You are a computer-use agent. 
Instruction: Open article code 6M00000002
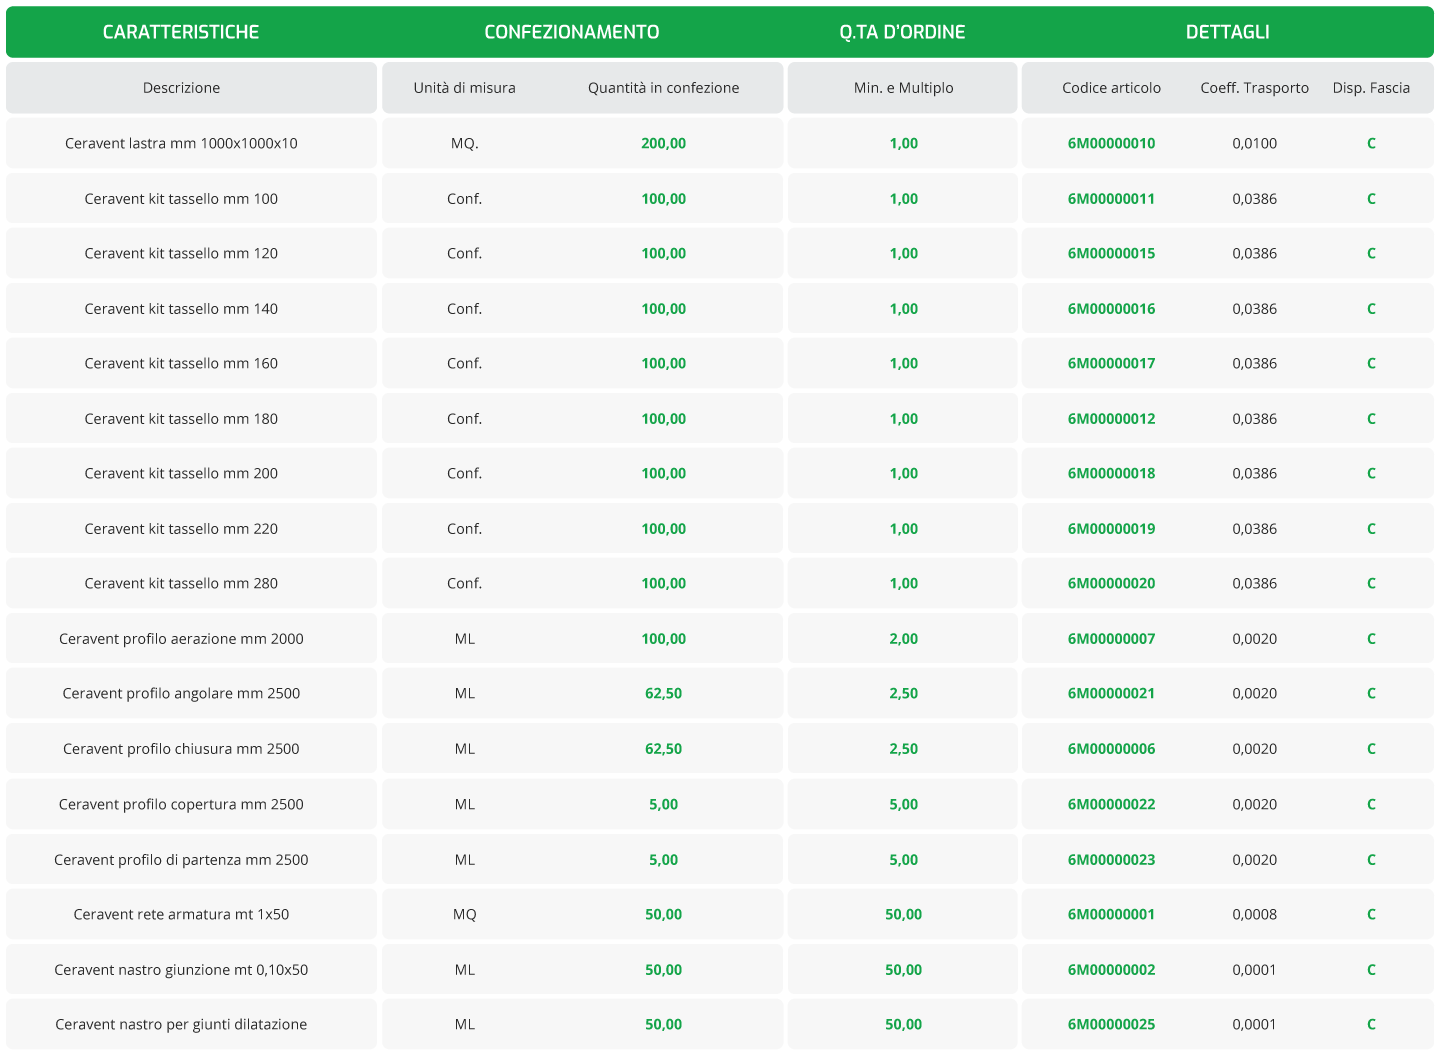tap(1112, 970)
